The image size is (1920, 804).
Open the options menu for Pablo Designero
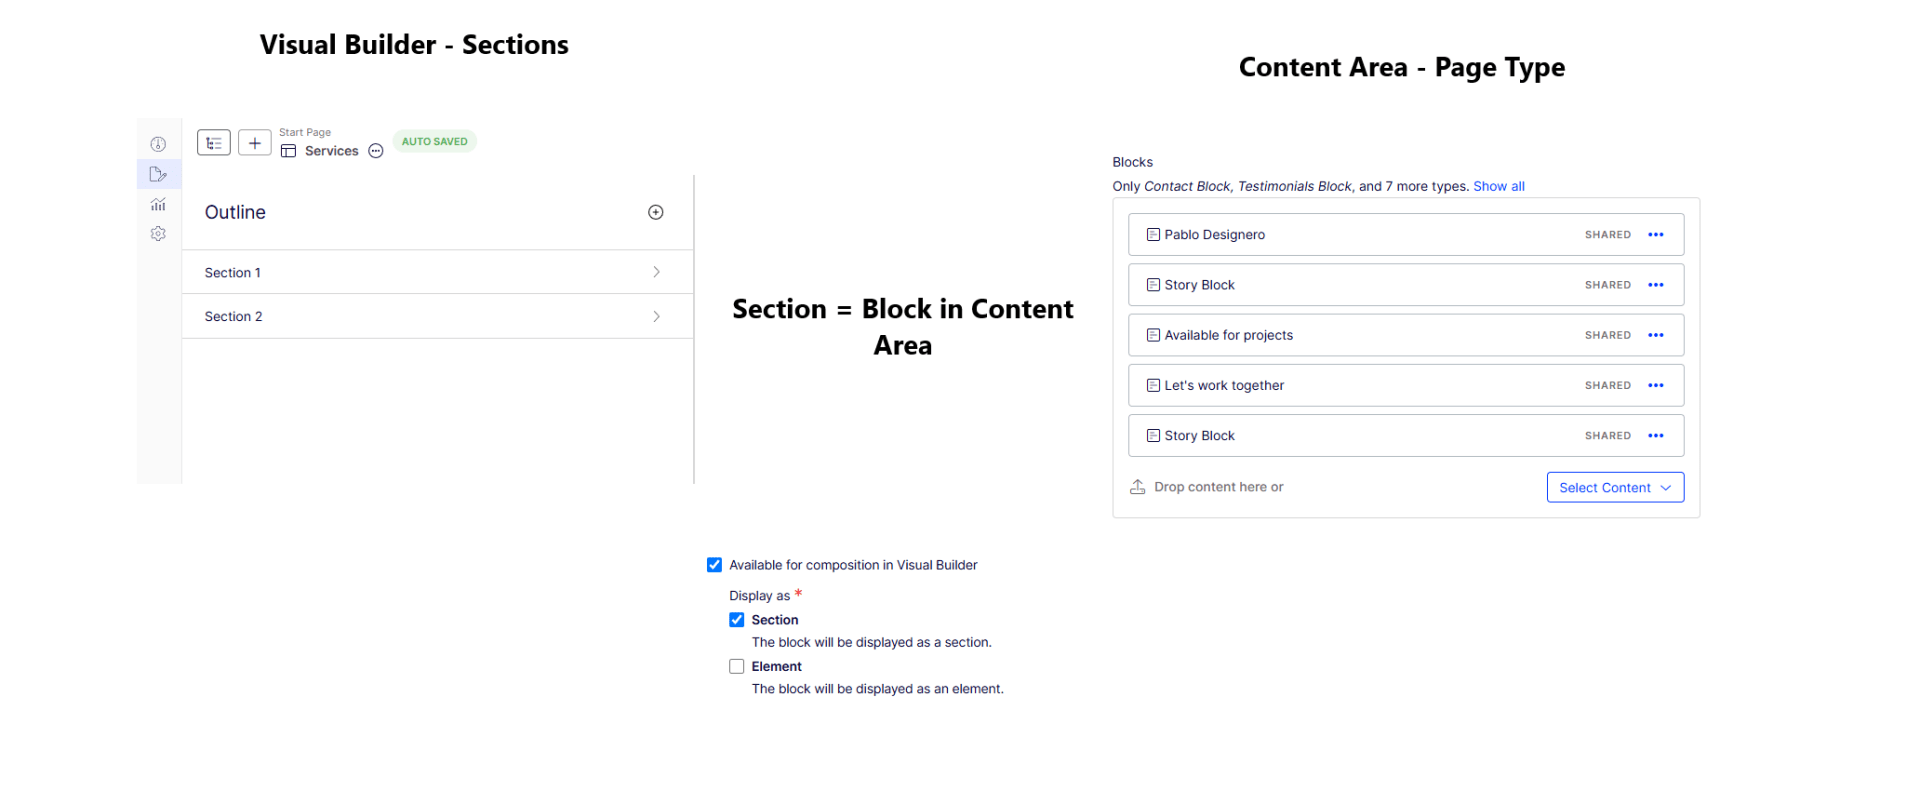[1656, 235]
